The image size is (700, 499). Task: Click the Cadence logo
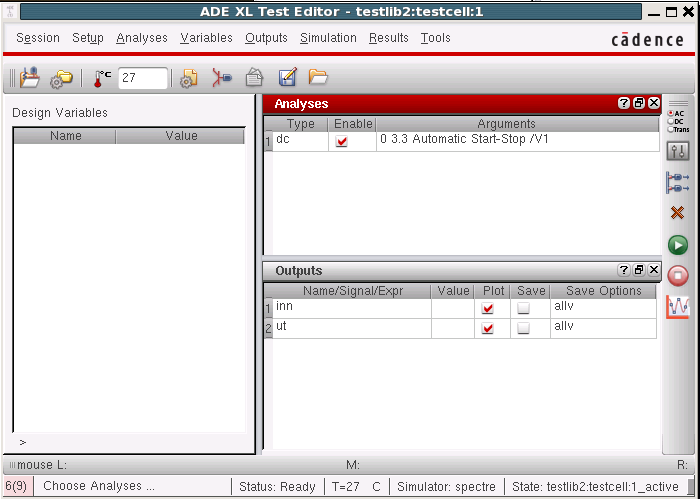(647, 40)
